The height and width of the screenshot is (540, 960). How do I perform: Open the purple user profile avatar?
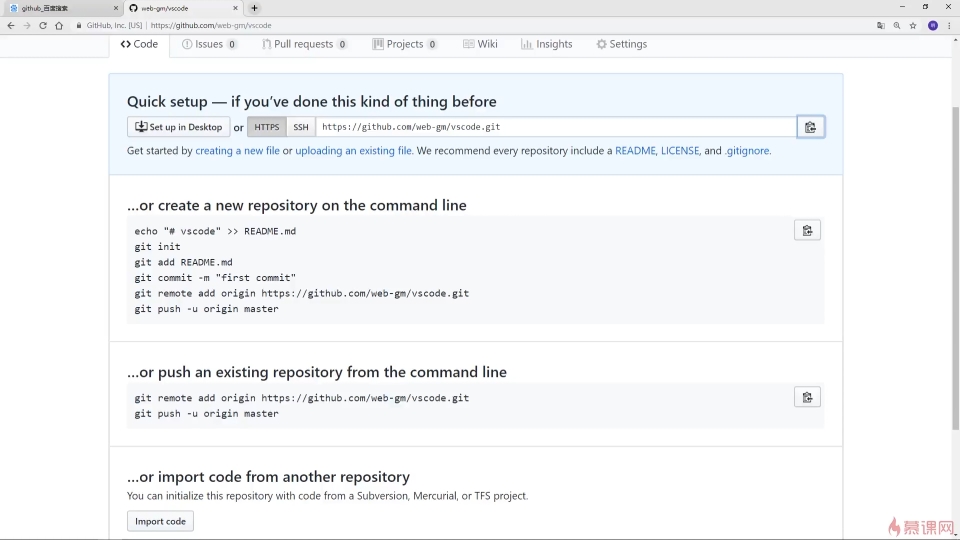(x=932, y=25)
